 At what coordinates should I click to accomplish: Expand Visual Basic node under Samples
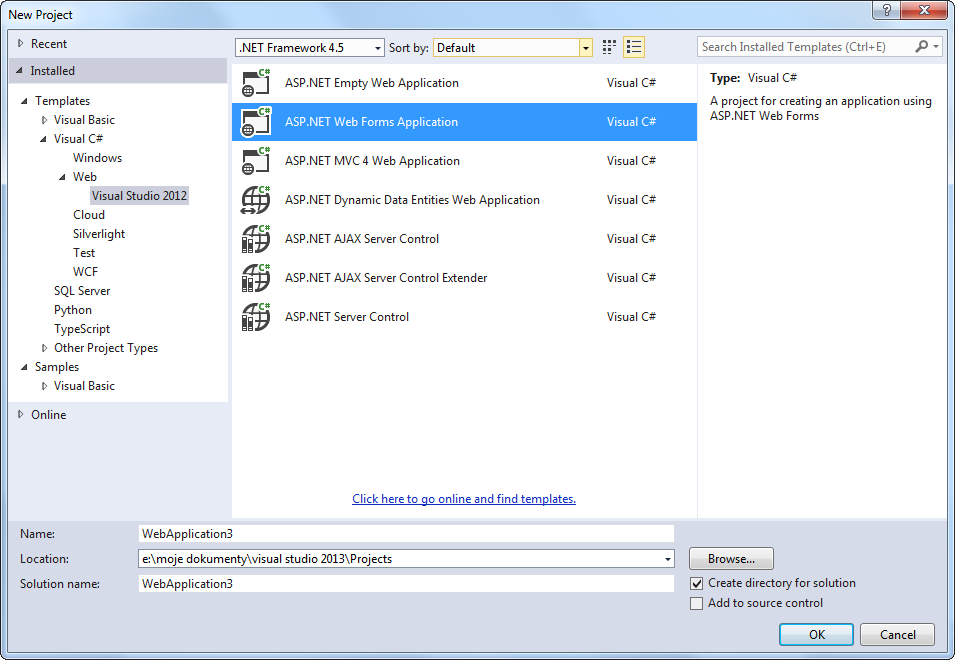(44, 386)
